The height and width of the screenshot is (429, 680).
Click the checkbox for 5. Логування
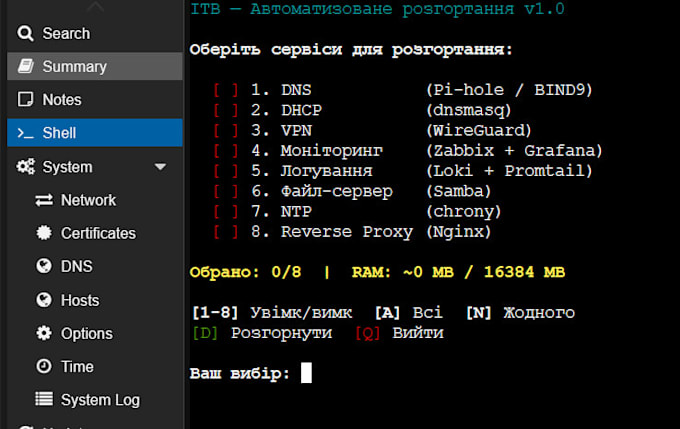tap(226, 170)
